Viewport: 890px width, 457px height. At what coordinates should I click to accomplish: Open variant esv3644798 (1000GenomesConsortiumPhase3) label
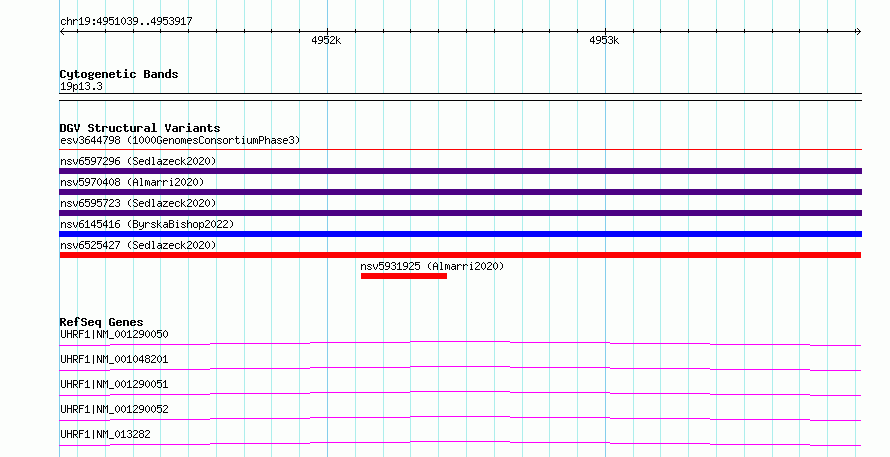180,140
